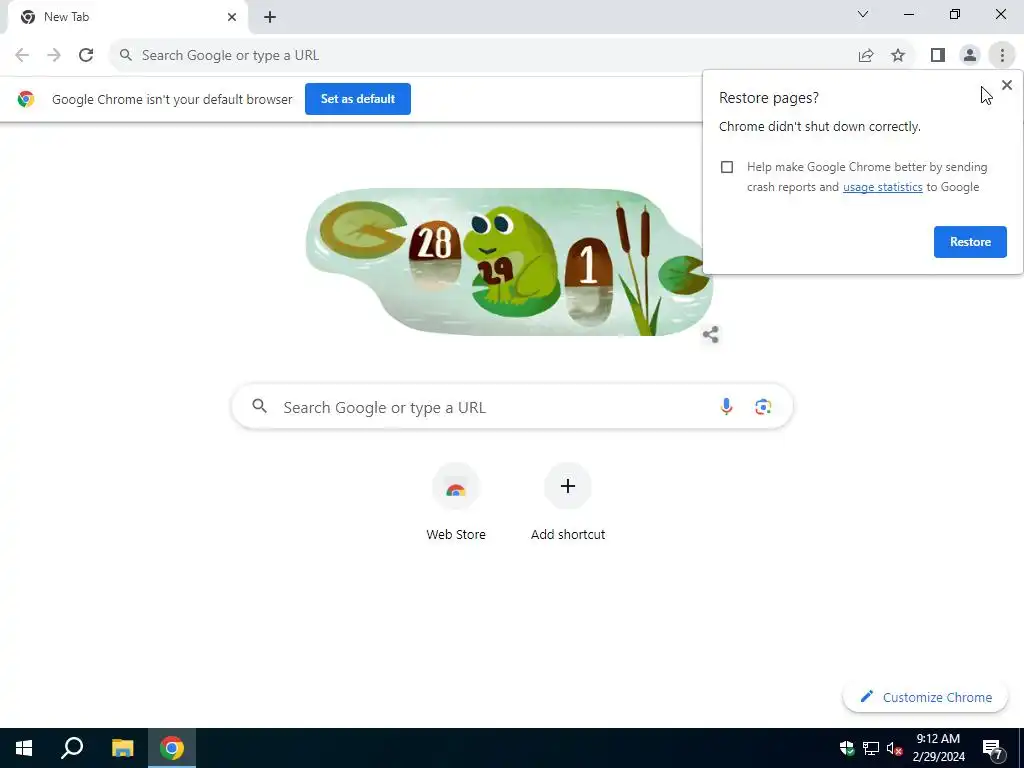Share the frog doodle

(711, 334)
